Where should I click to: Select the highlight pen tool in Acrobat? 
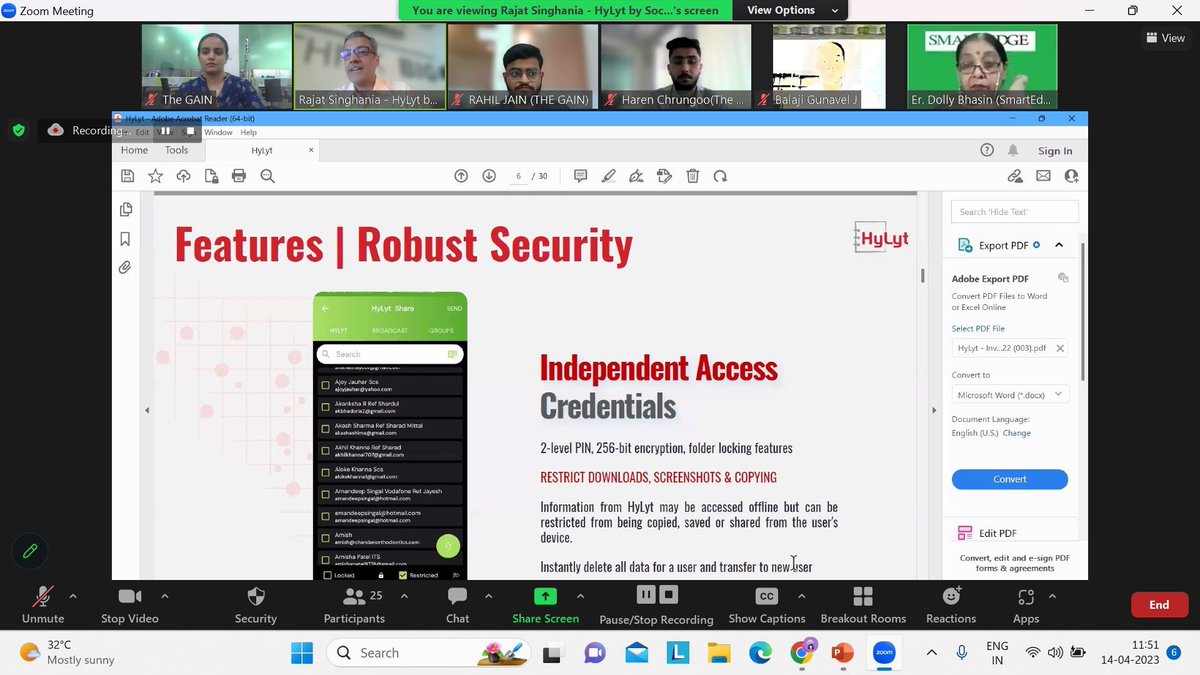click(608, 176)
